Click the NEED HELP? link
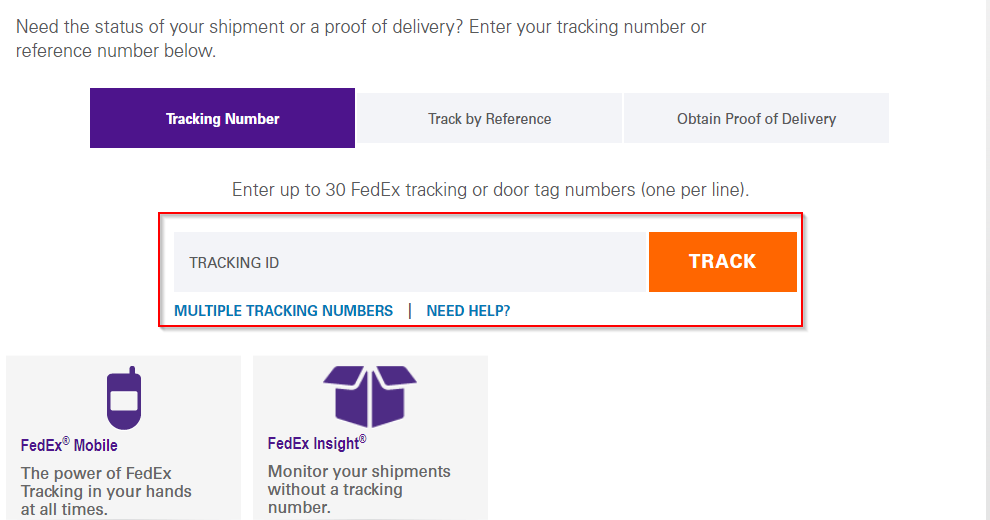 (x=468, y=311)
